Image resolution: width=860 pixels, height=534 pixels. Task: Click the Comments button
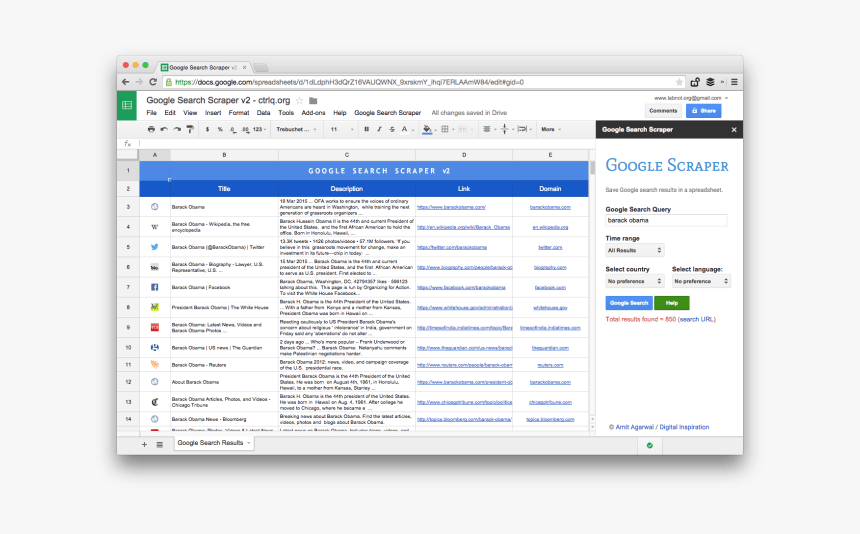tap(663, 111)
